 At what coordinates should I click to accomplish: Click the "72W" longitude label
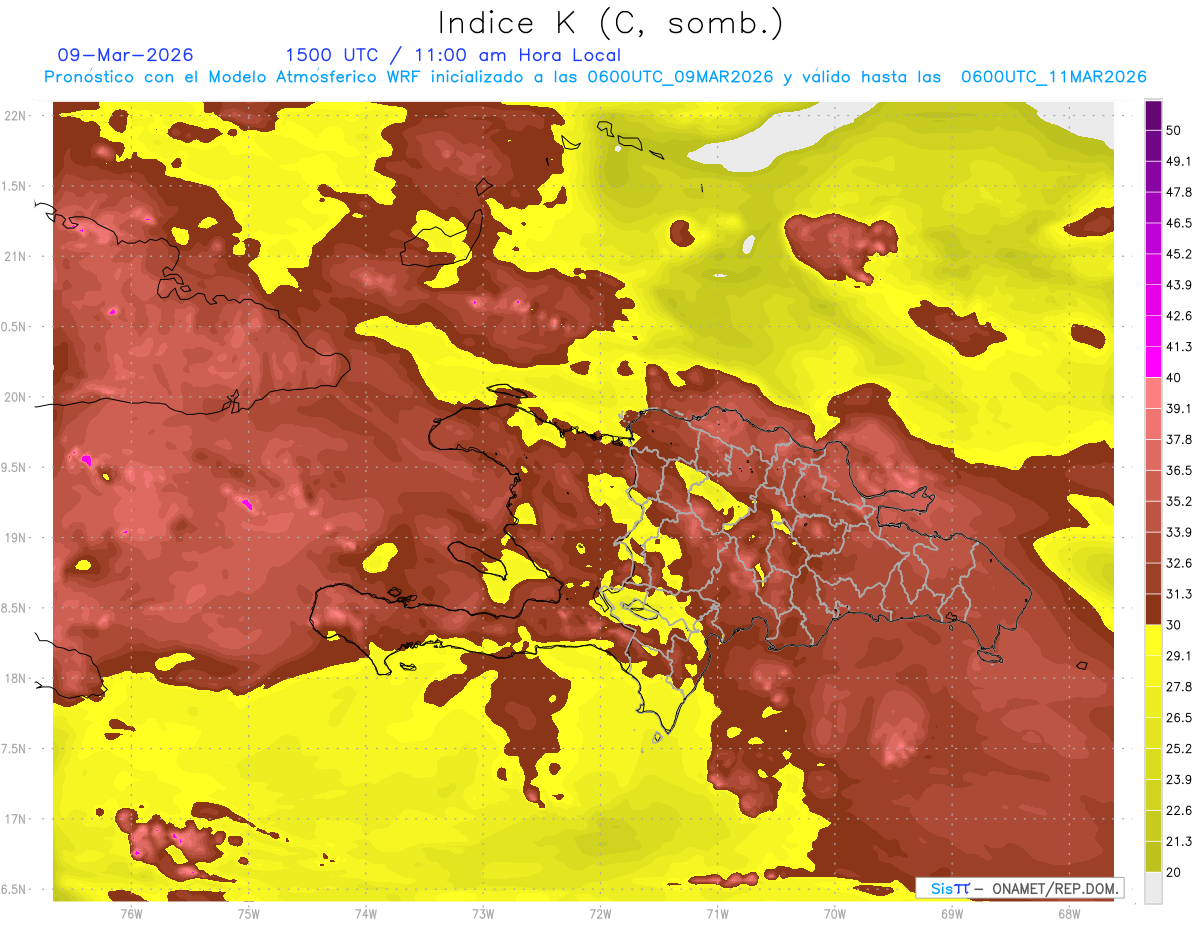pyautogui.click(x=600, y=913)
